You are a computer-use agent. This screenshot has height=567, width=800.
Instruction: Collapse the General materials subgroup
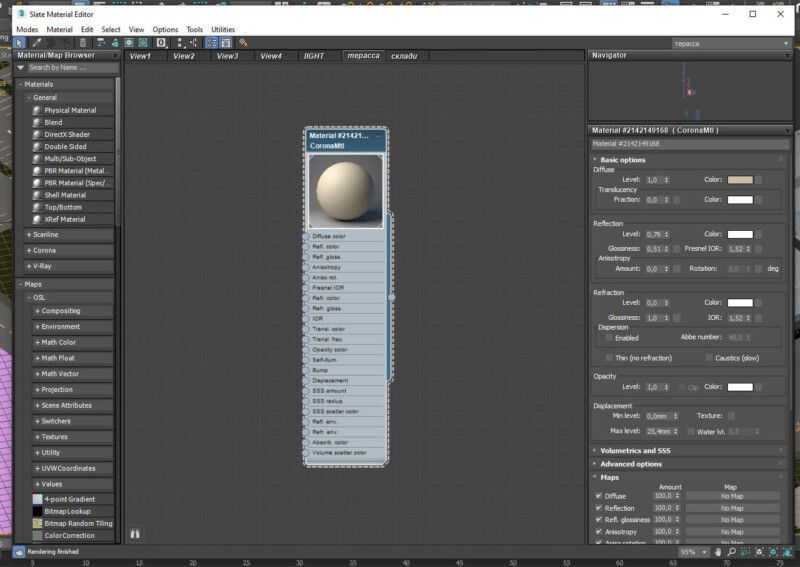[29, 97]
